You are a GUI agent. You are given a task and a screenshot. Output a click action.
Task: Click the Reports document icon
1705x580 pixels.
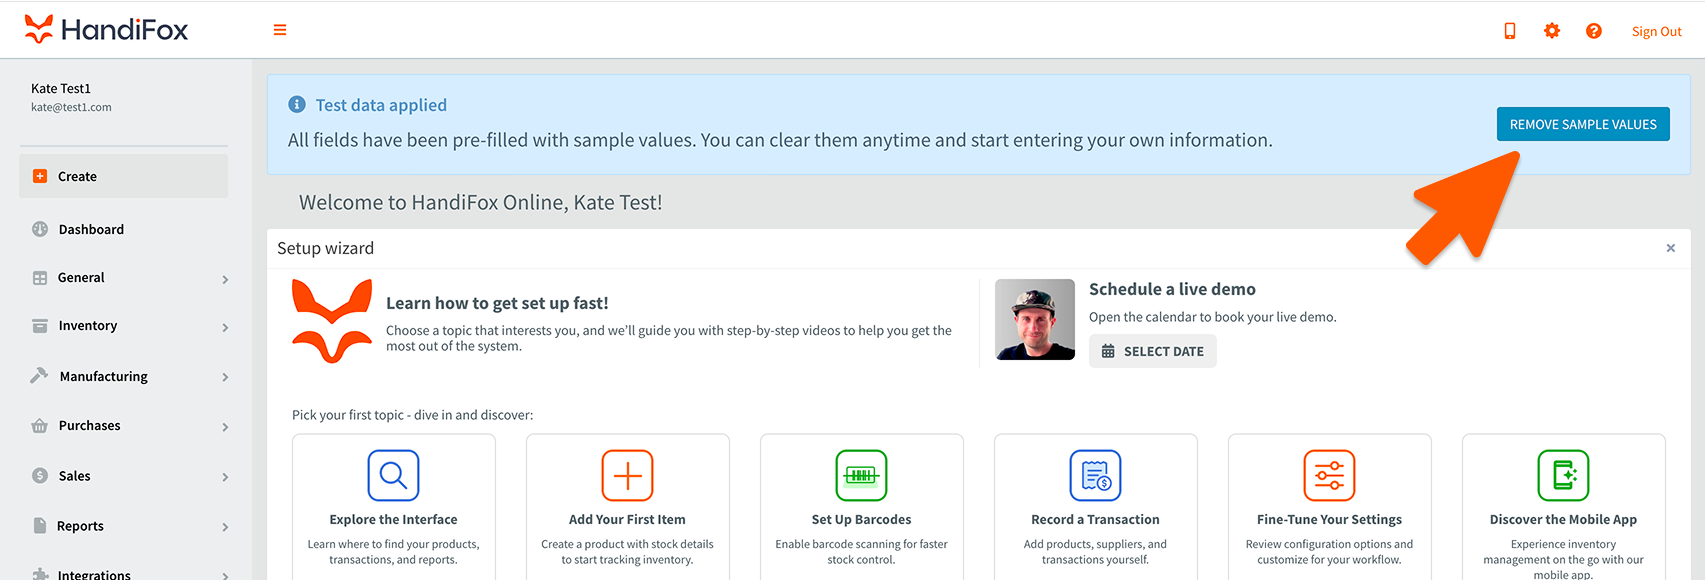(40, 526)
